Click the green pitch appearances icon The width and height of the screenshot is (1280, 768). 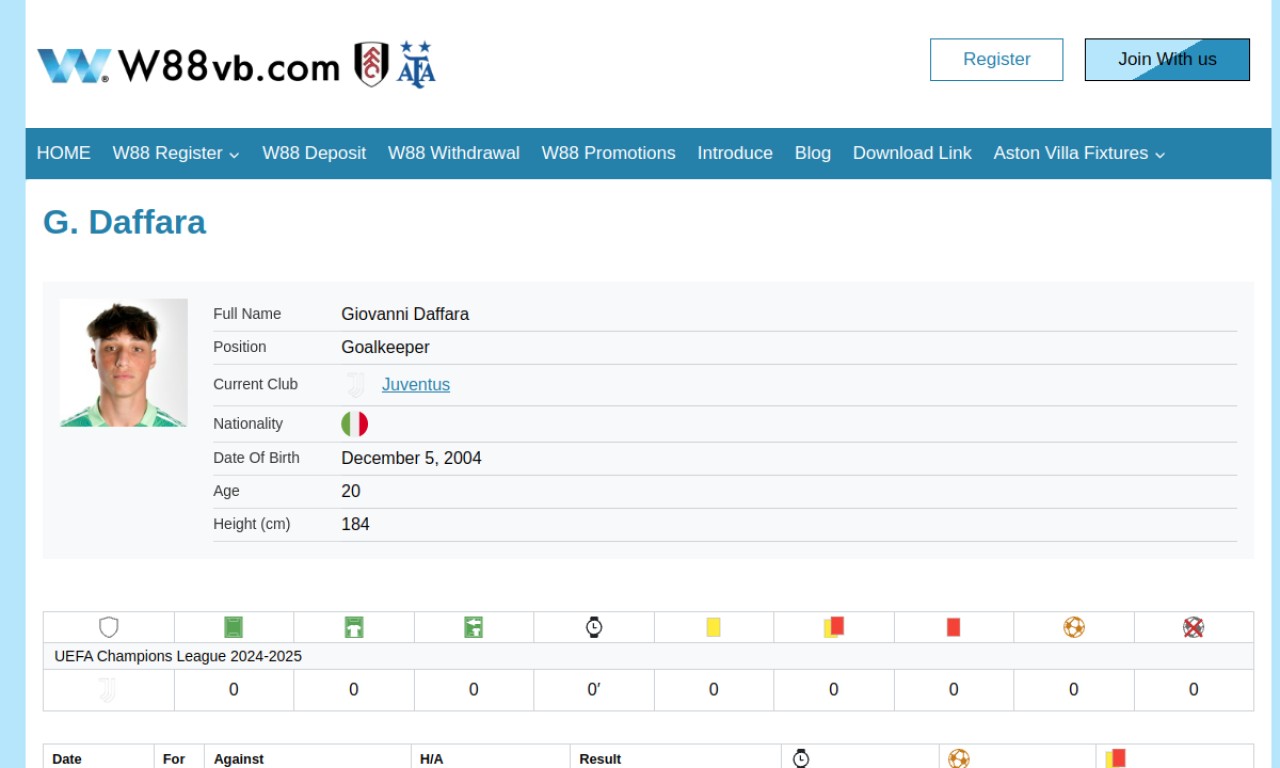tap(233, 627)
